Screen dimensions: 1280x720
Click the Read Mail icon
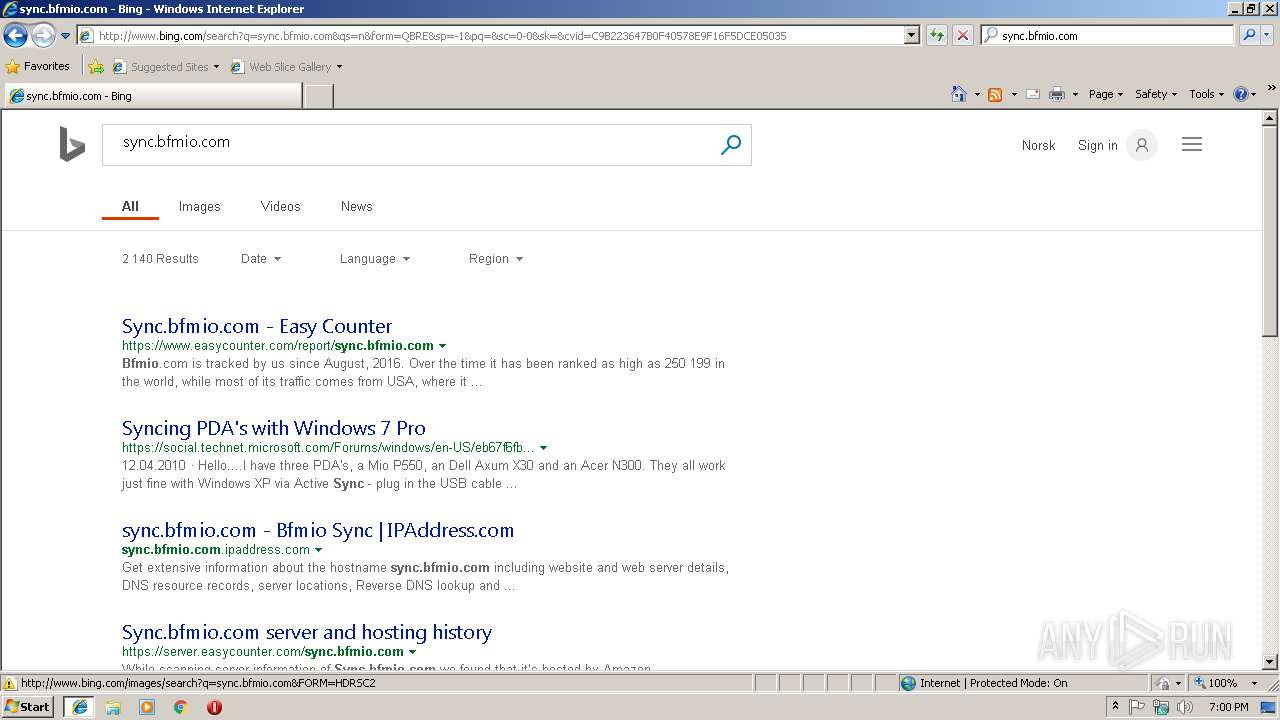point(1033,94)
